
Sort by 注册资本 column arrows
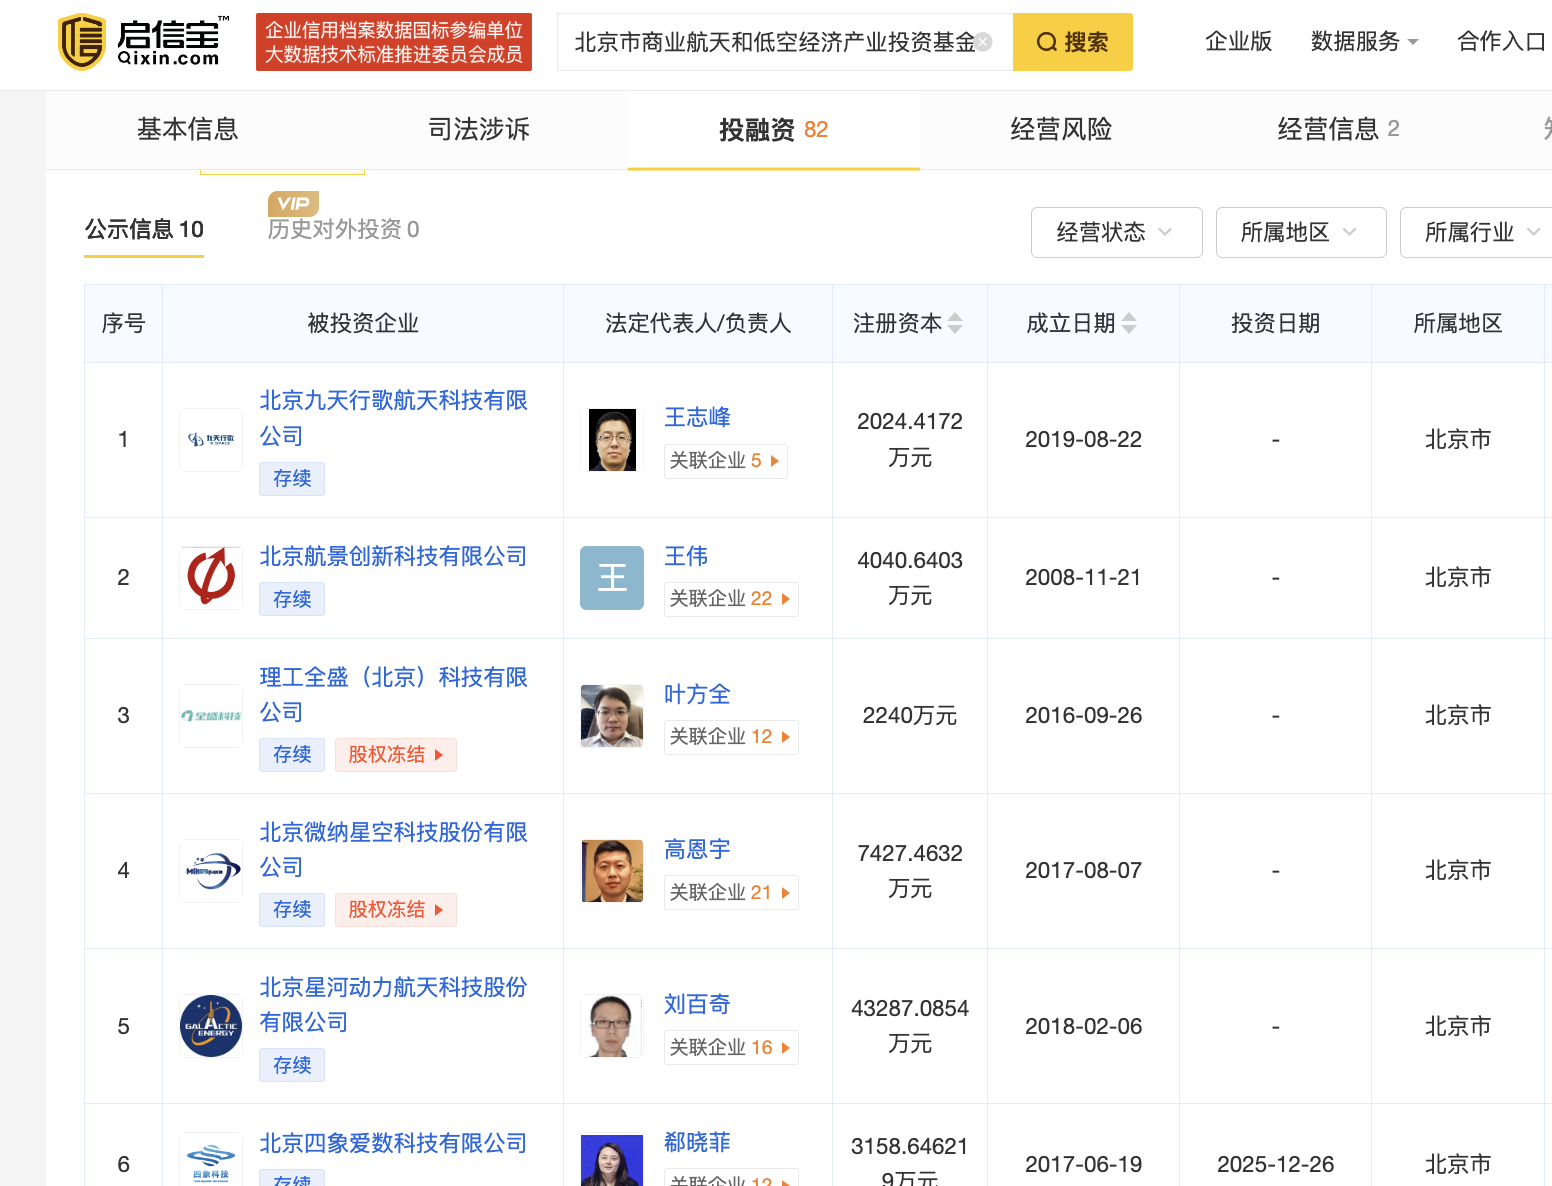click(x=955, y=323)
